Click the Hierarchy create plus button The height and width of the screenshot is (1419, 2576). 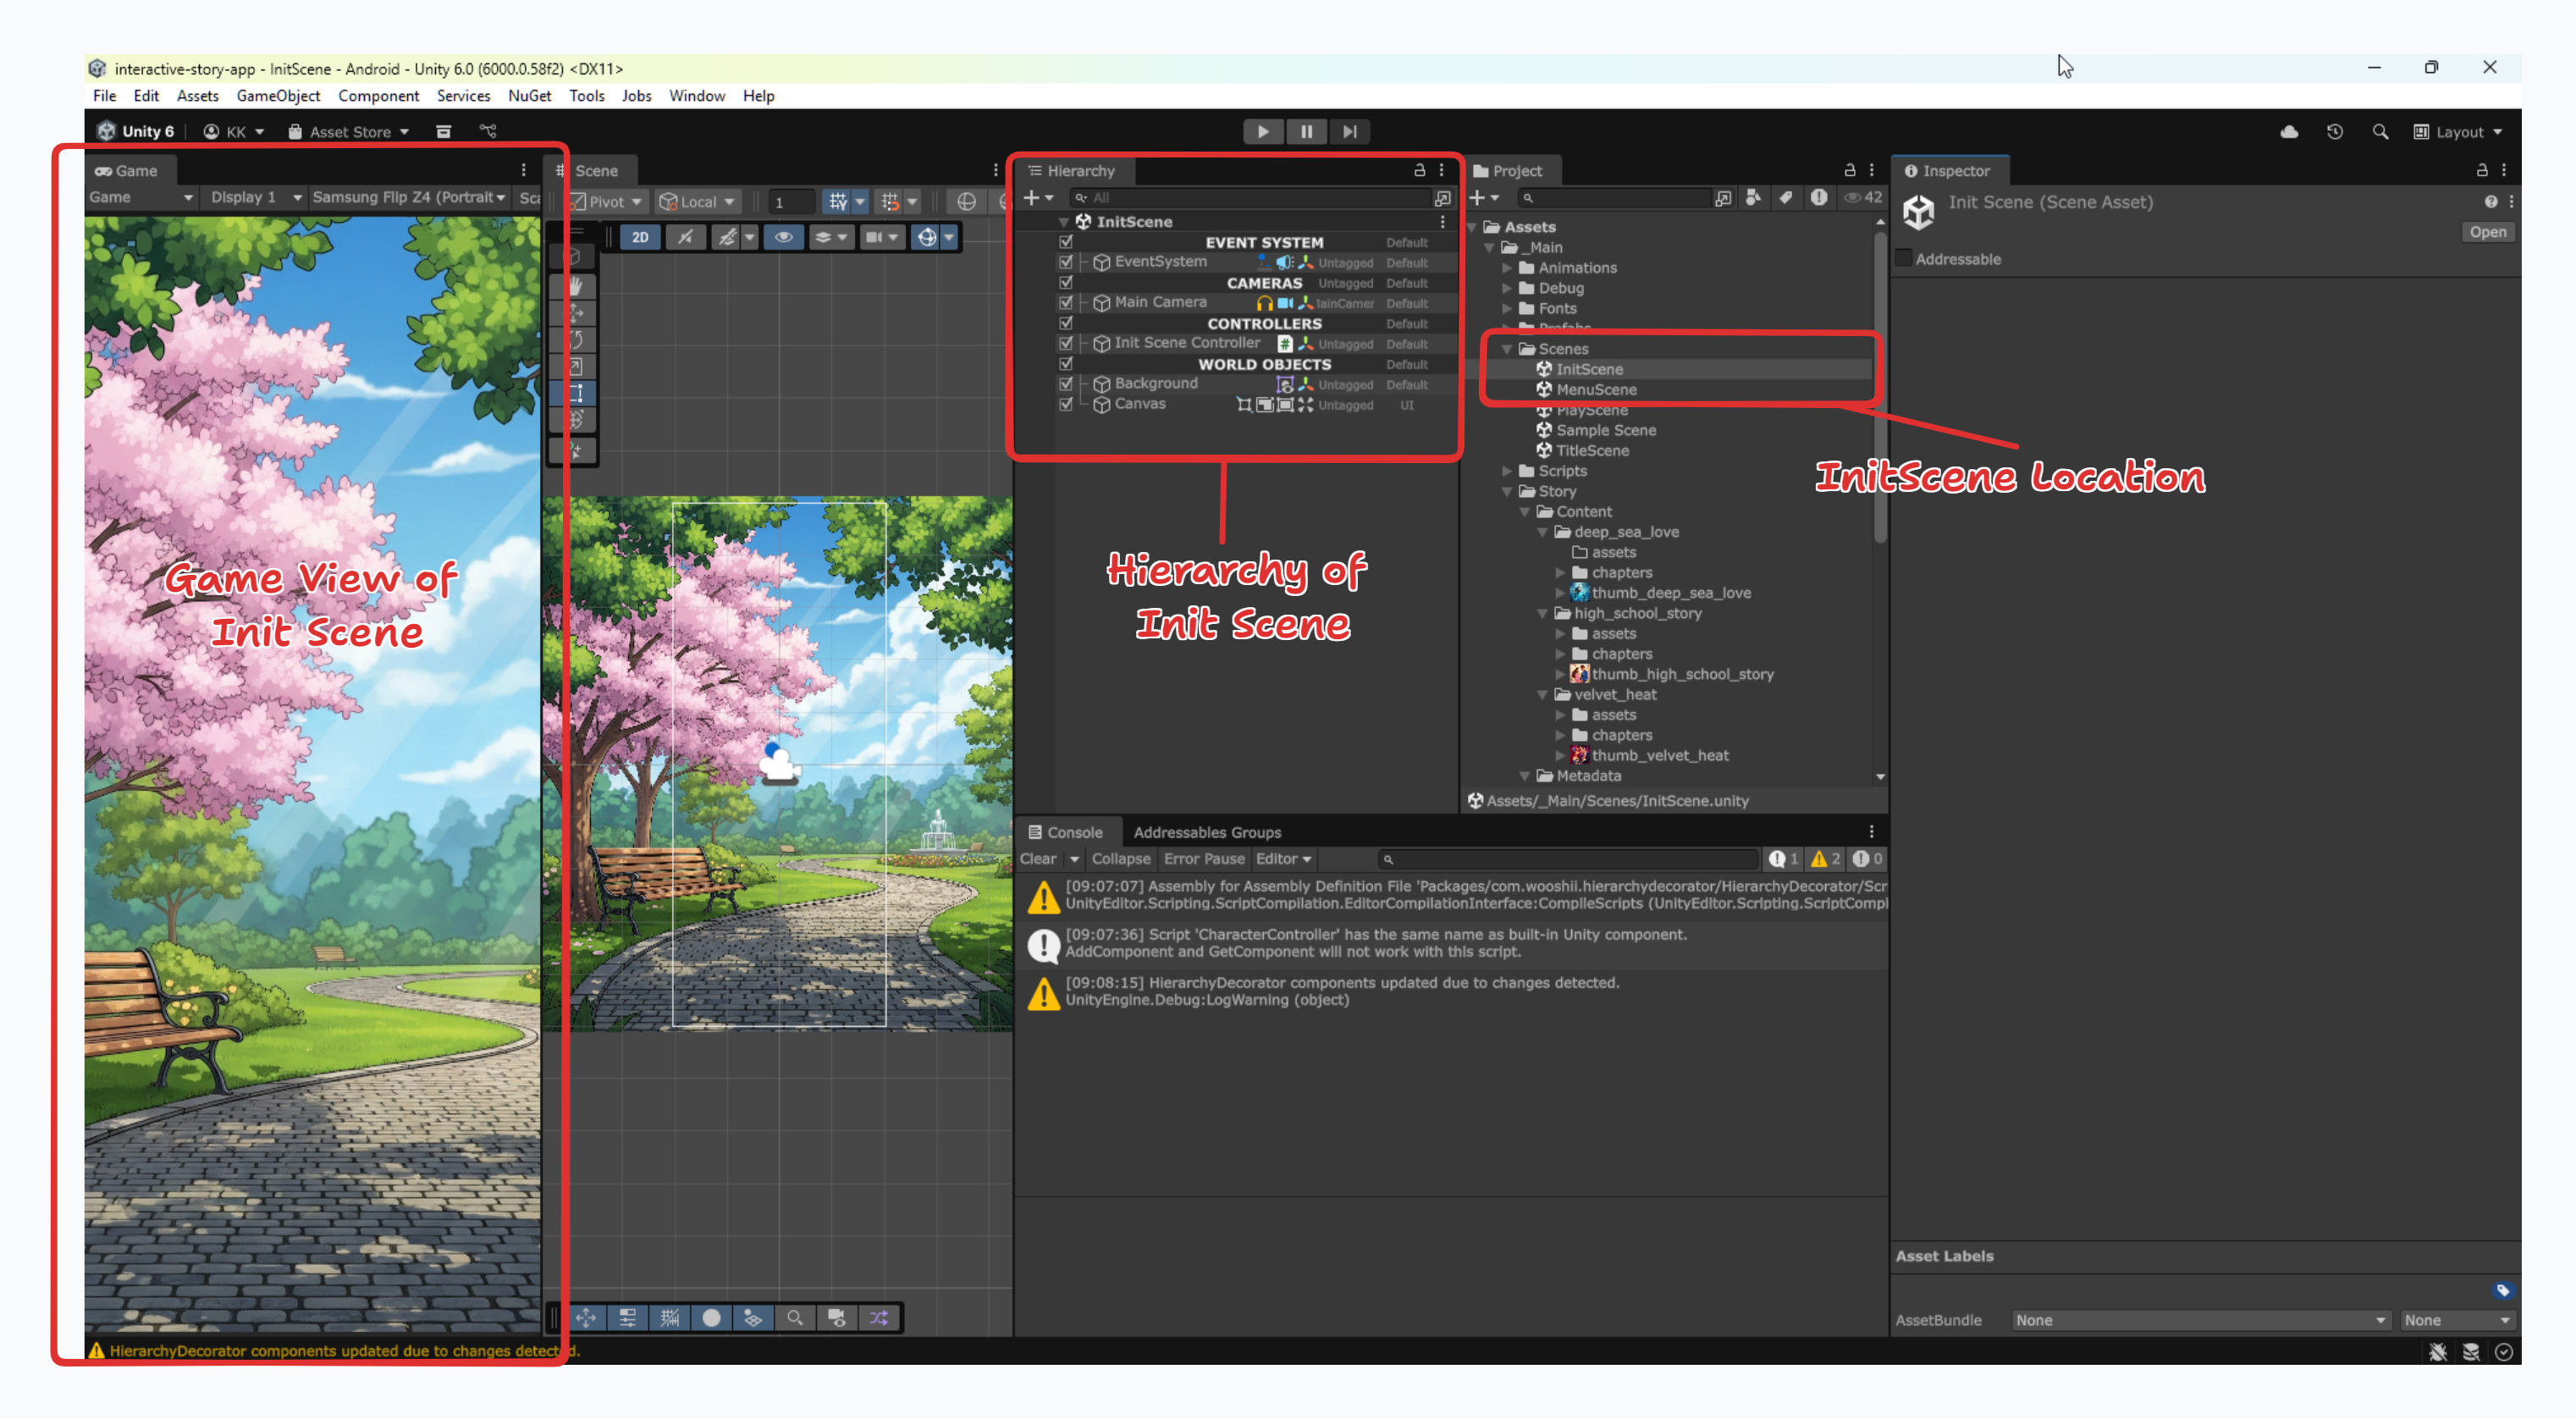[x=1031, y=198]
